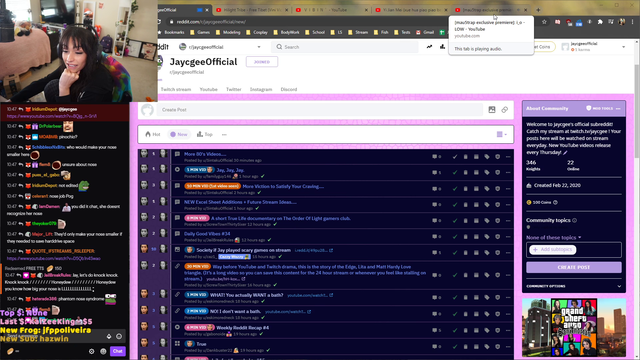Approve 'More 80's Videos' post with checkmark

(455, 156)
